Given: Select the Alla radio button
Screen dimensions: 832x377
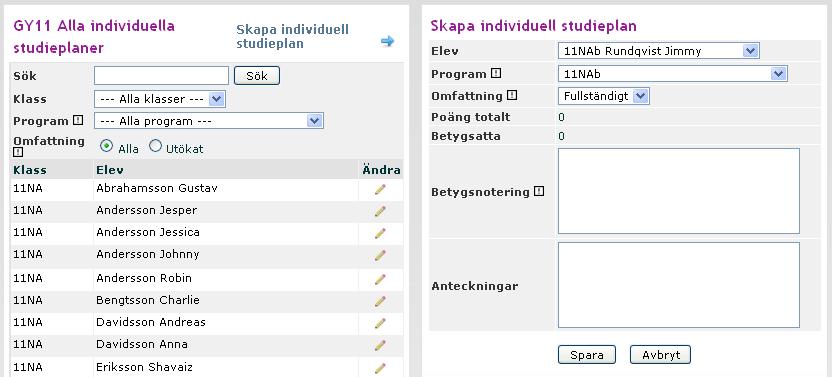Looking at the screenshot, I should tap(106, 146).
